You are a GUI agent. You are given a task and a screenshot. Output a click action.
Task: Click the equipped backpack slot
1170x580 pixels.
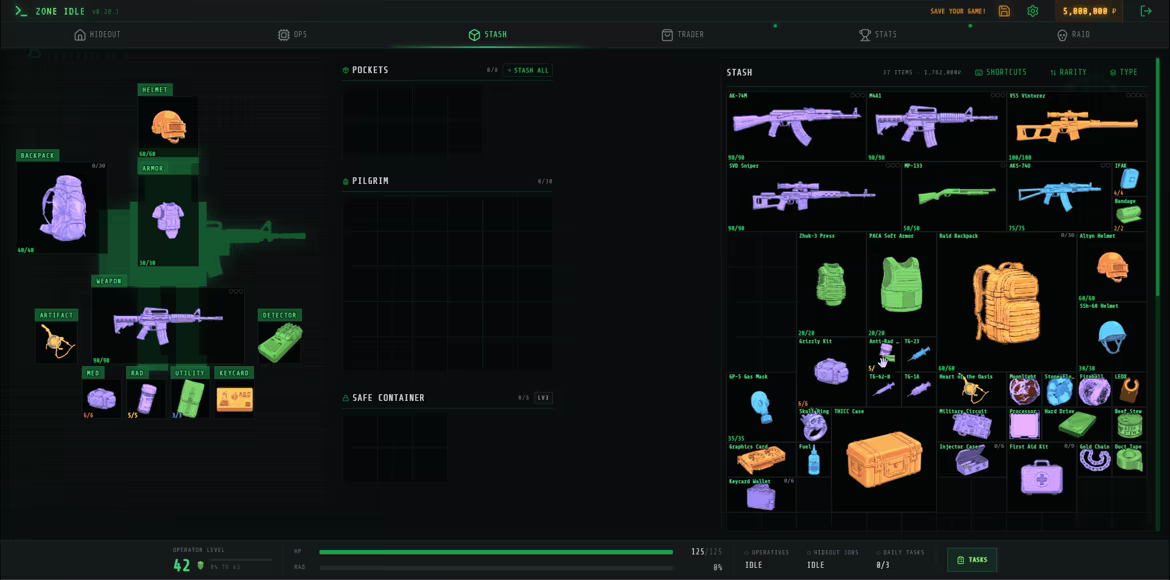[62, 208]
